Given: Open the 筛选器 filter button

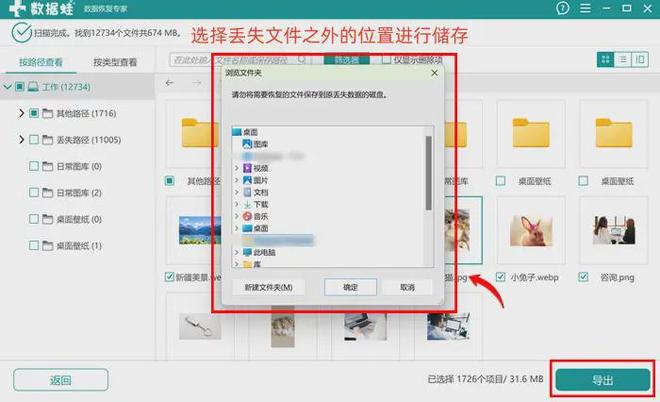Looking at the screenshot, I should 346,60.
